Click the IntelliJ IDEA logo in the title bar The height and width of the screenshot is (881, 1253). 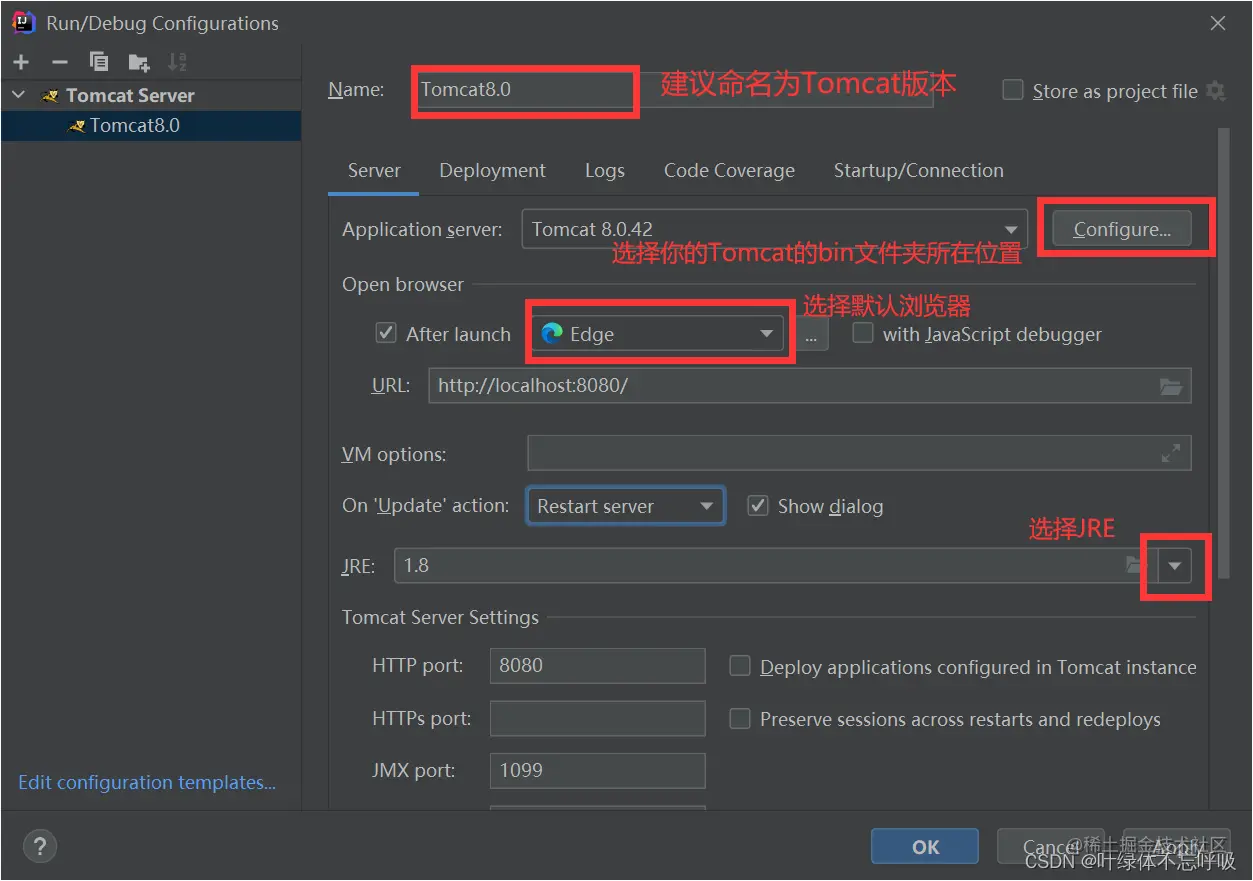(24, 22)
